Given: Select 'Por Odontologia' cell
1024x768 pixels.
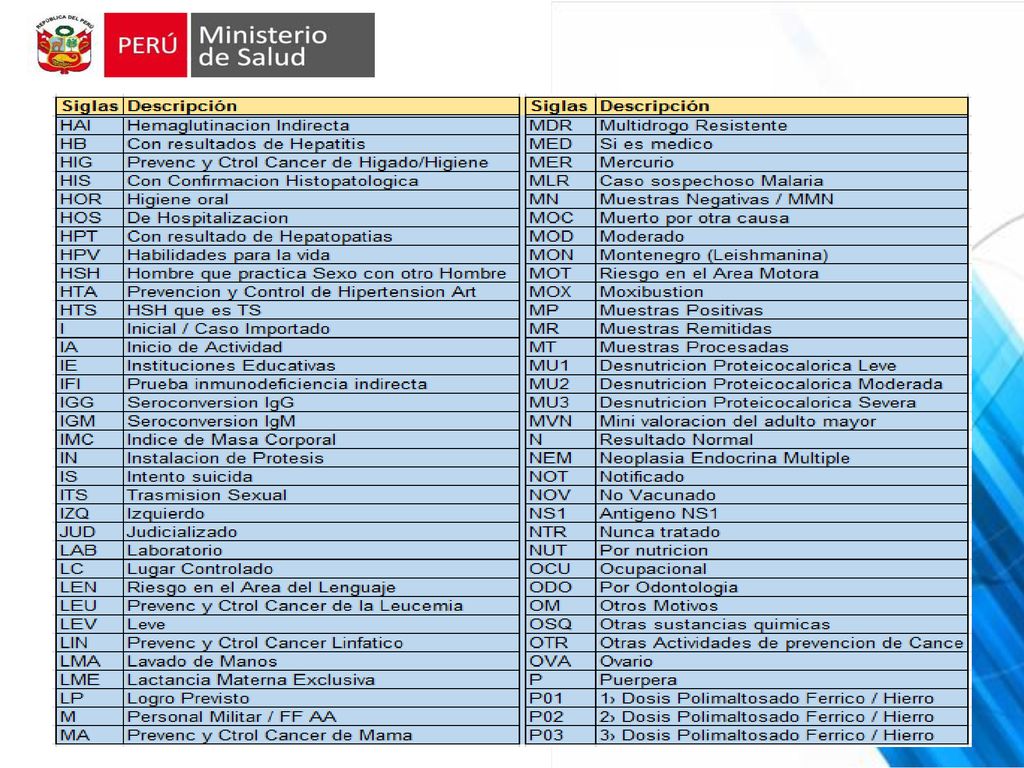Looking at the screenshot, I should click(x=781, y=587).
